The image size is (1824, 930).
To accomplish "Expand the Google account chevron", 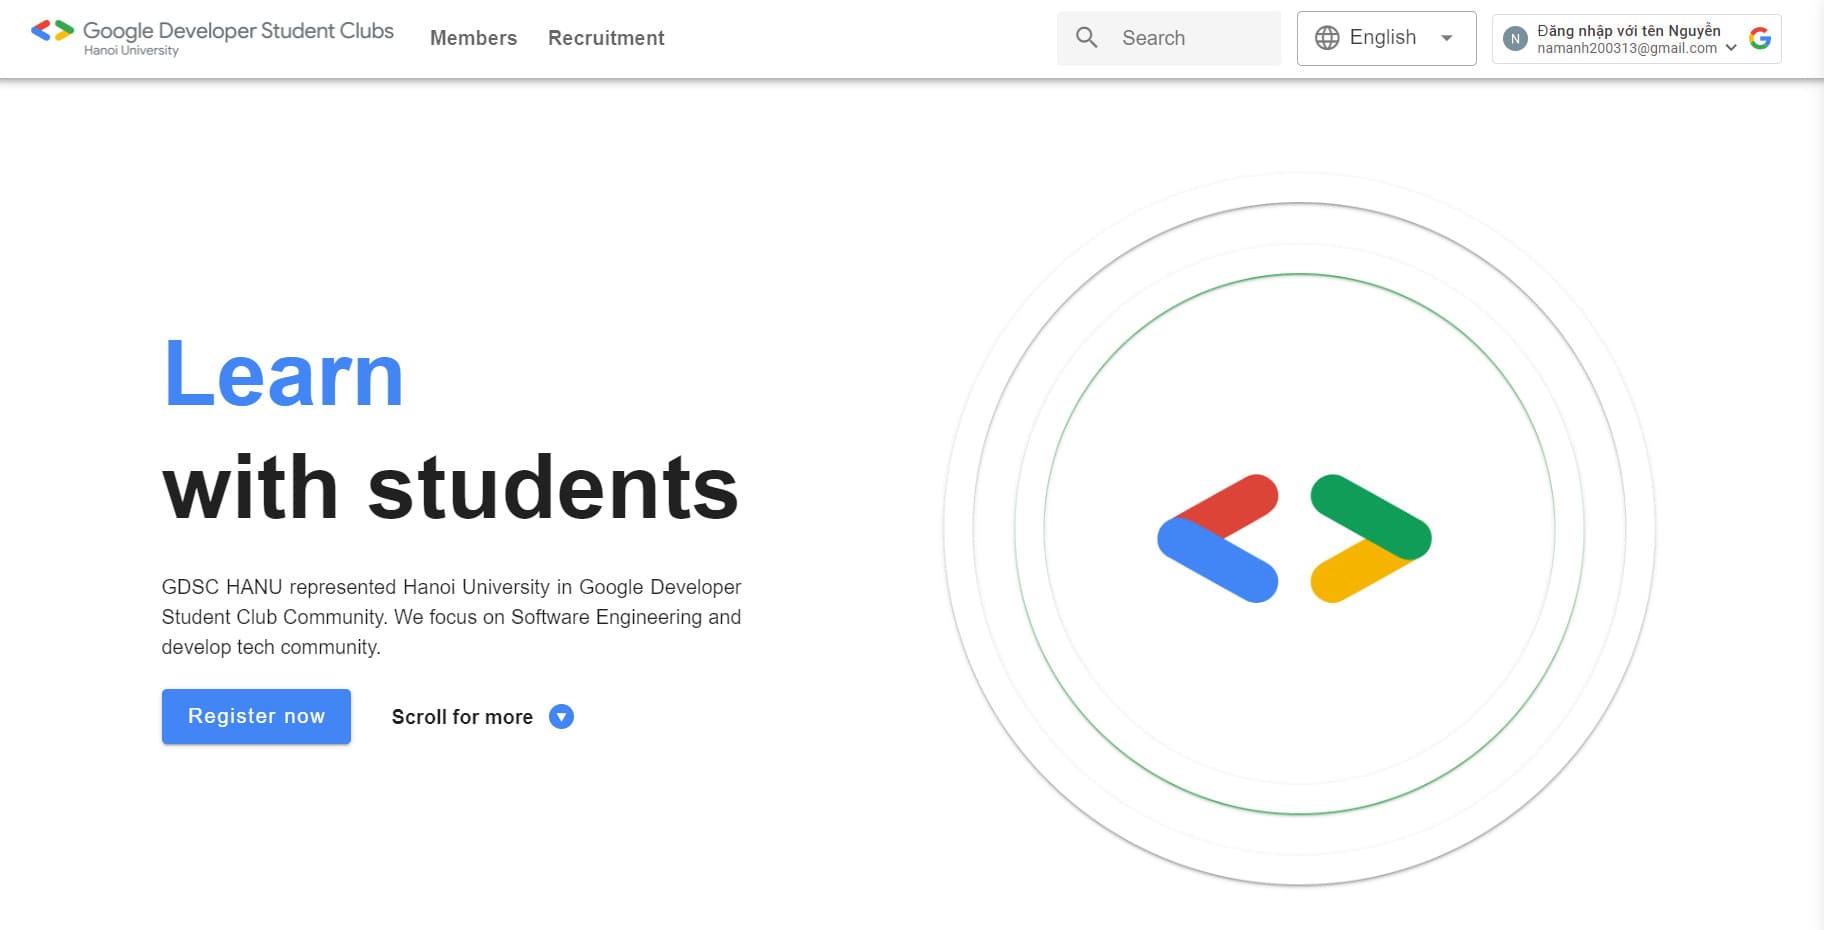I will pos(1731,48).
